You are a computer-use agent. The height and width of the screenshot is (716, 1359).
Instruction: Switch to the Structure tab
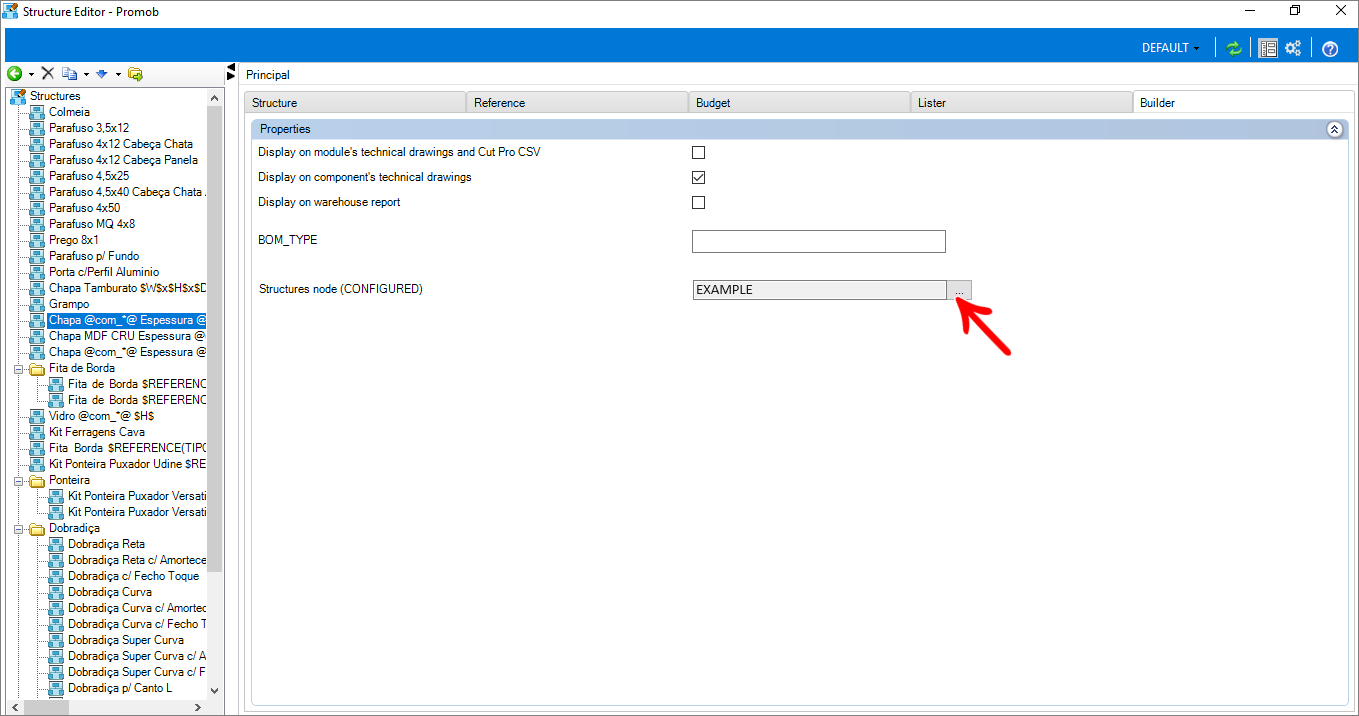(x=355, y=102)
